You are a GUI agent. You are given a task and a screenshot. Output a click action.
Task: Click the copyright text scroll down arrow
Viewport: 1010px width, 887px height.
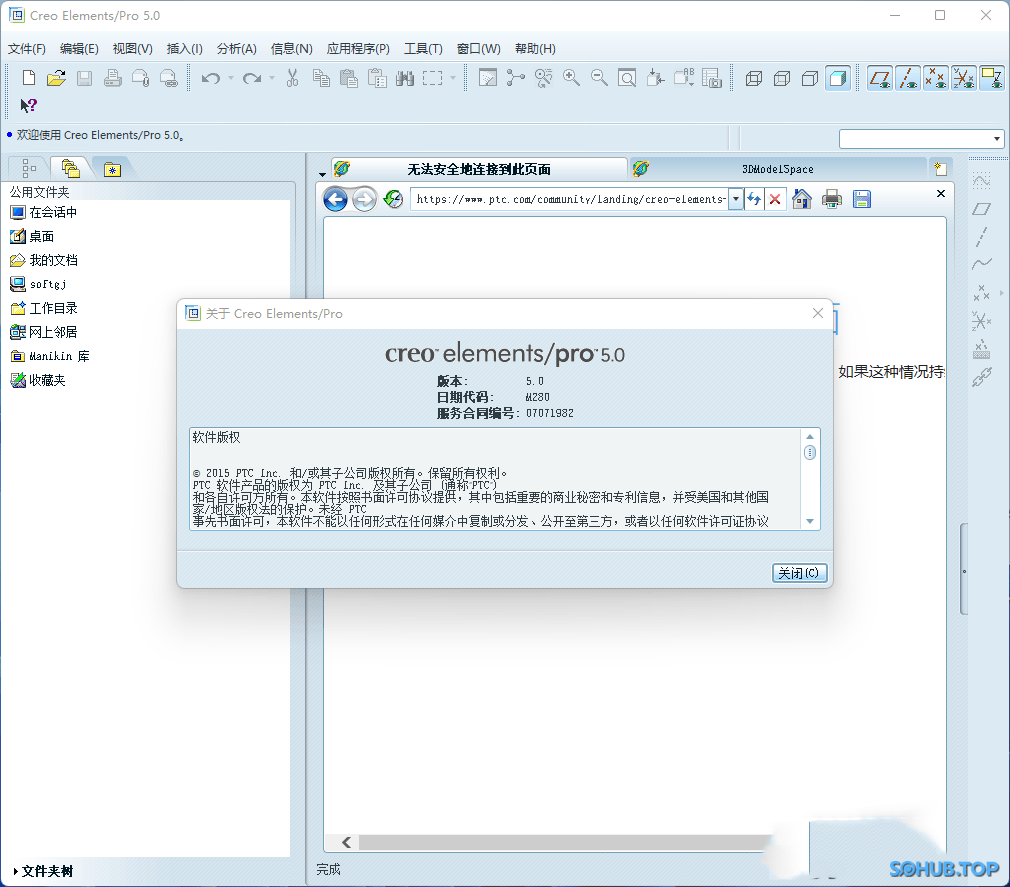pos(810,521)
